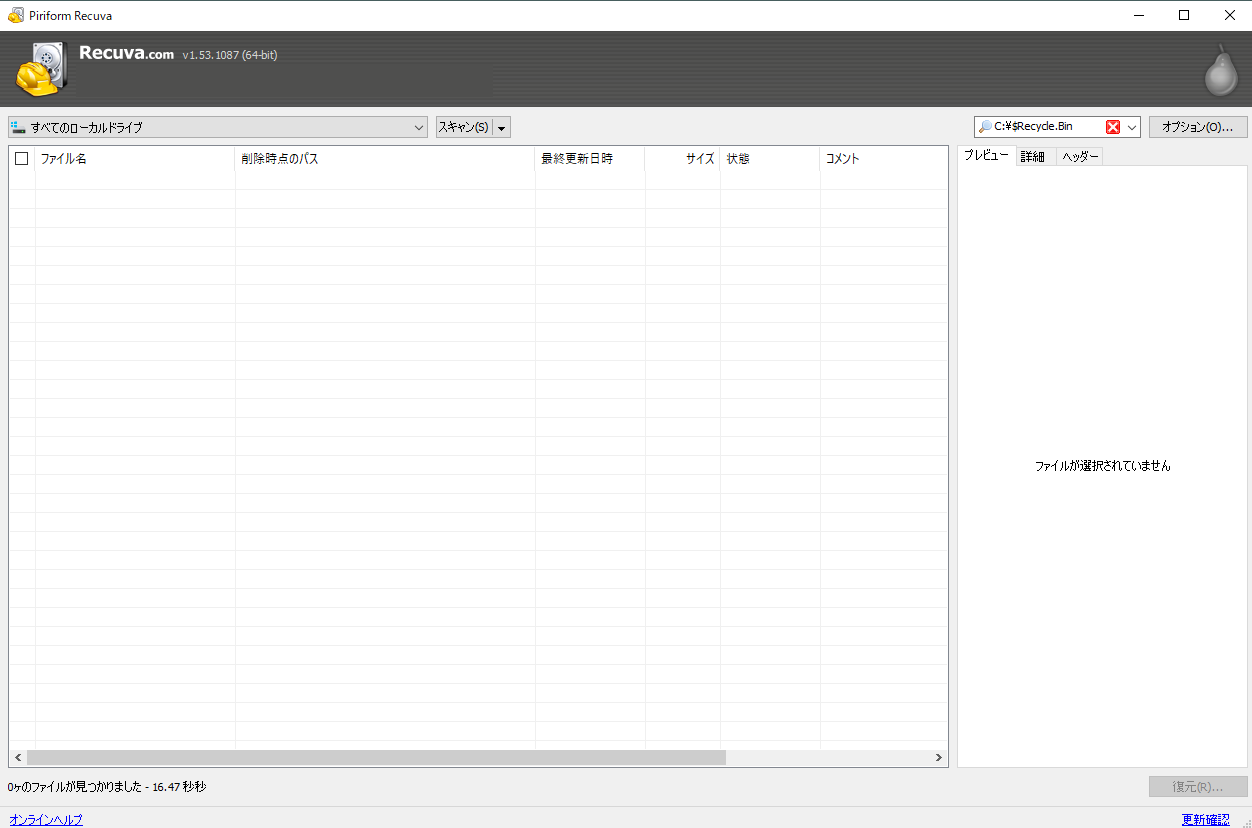Click the Piriform pear logo icon
Viewport: 1252px width, 828px height.
coord(1220,71)
